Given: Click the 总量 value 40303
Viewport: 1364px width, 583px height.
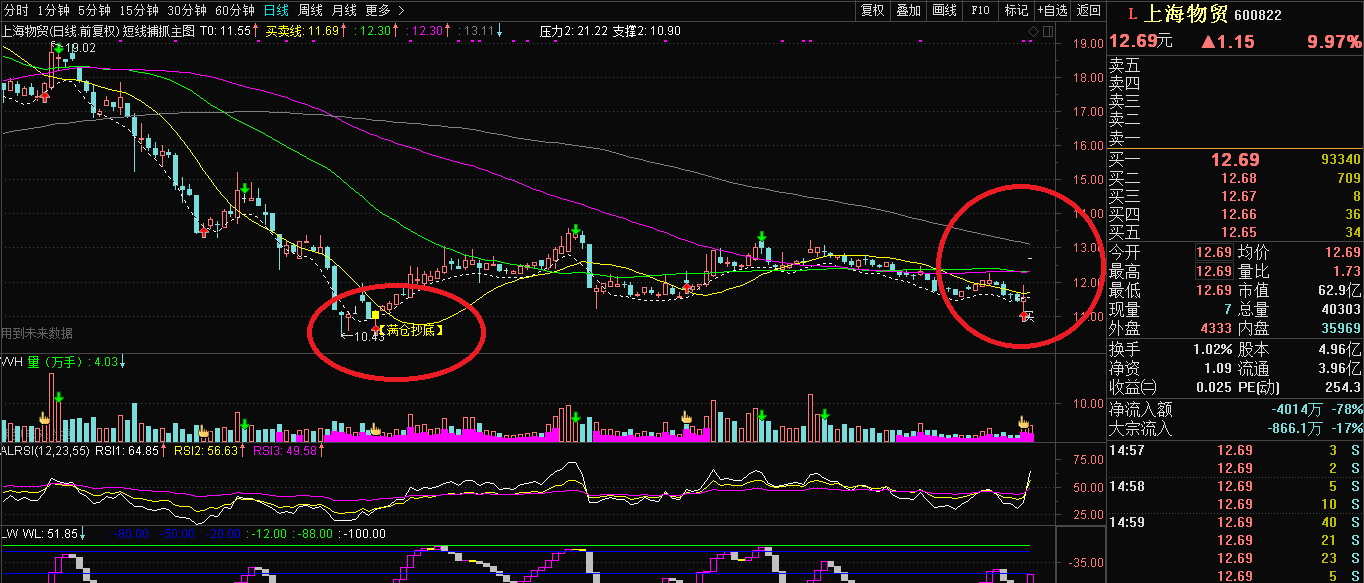Looking at the screenshot, I should coord(1341,310).
